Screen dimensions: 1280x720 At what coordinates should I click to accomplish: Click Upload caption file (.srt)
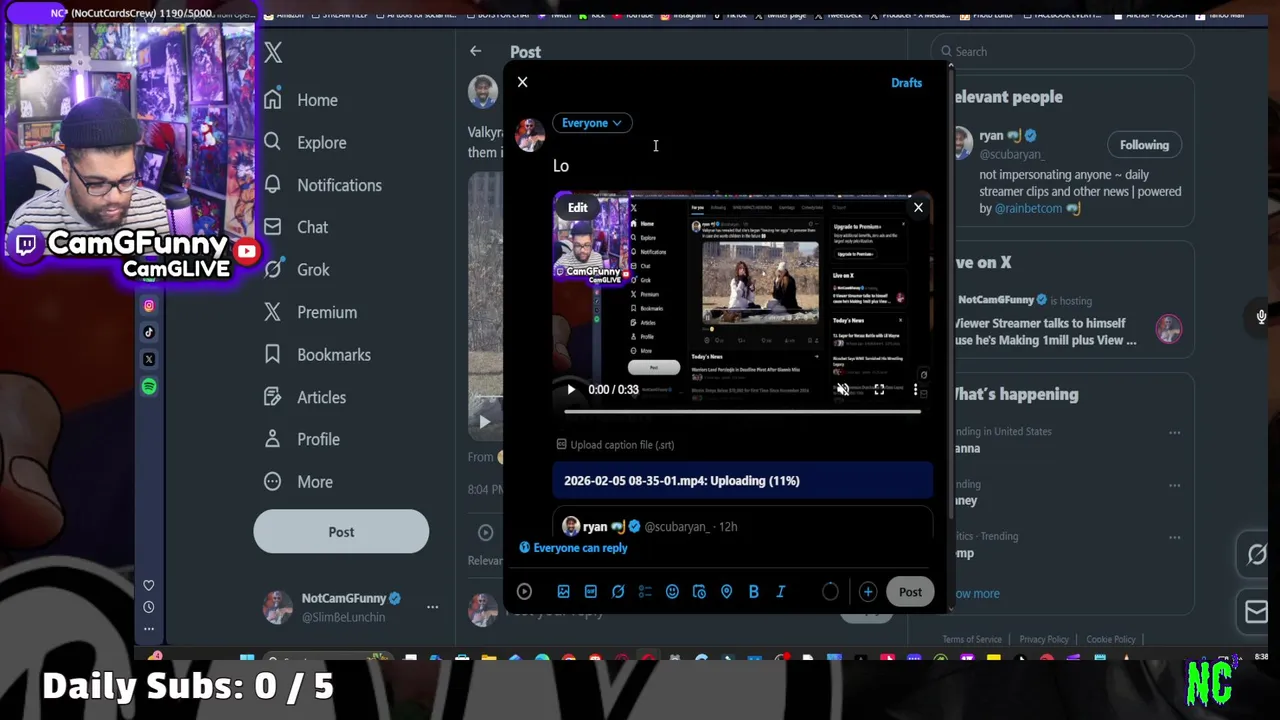tap(615, 445)
